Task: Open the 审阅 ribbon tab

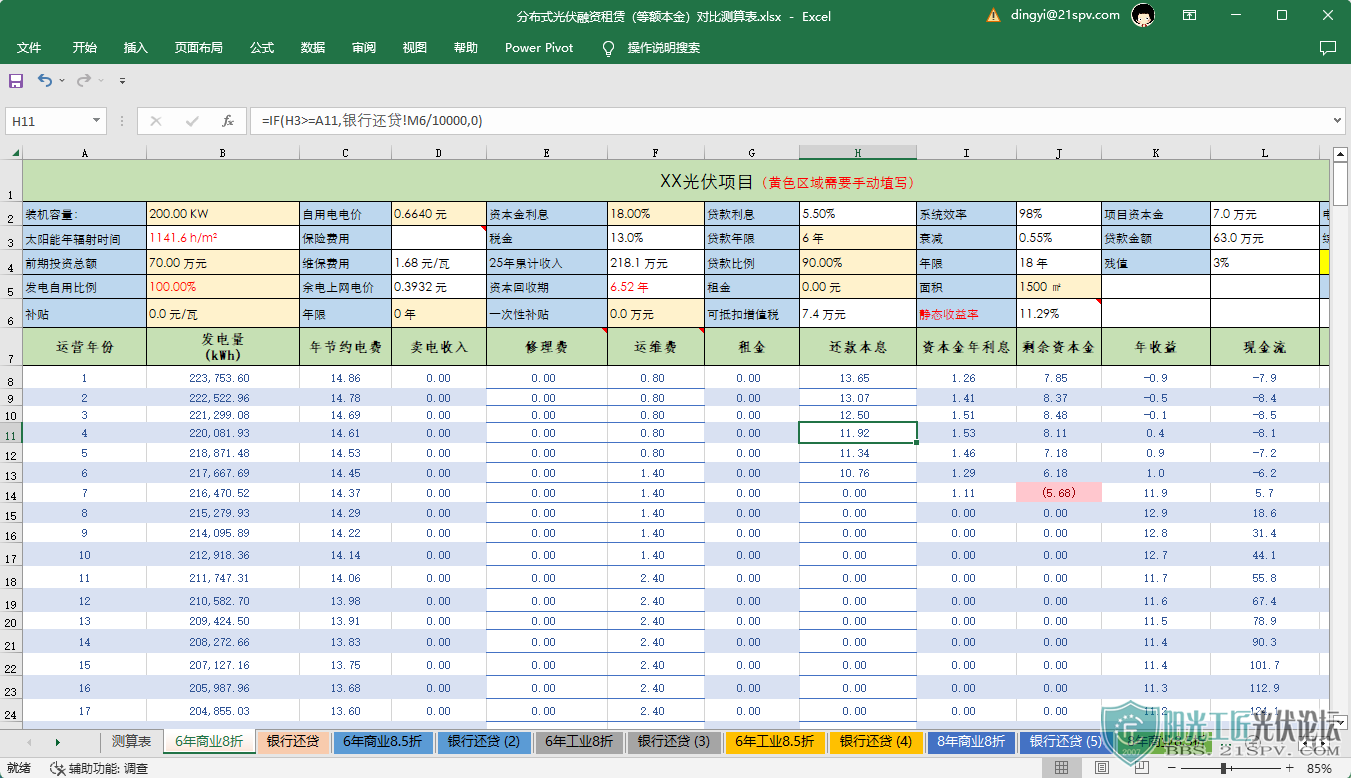Action: tap(364, 48)
